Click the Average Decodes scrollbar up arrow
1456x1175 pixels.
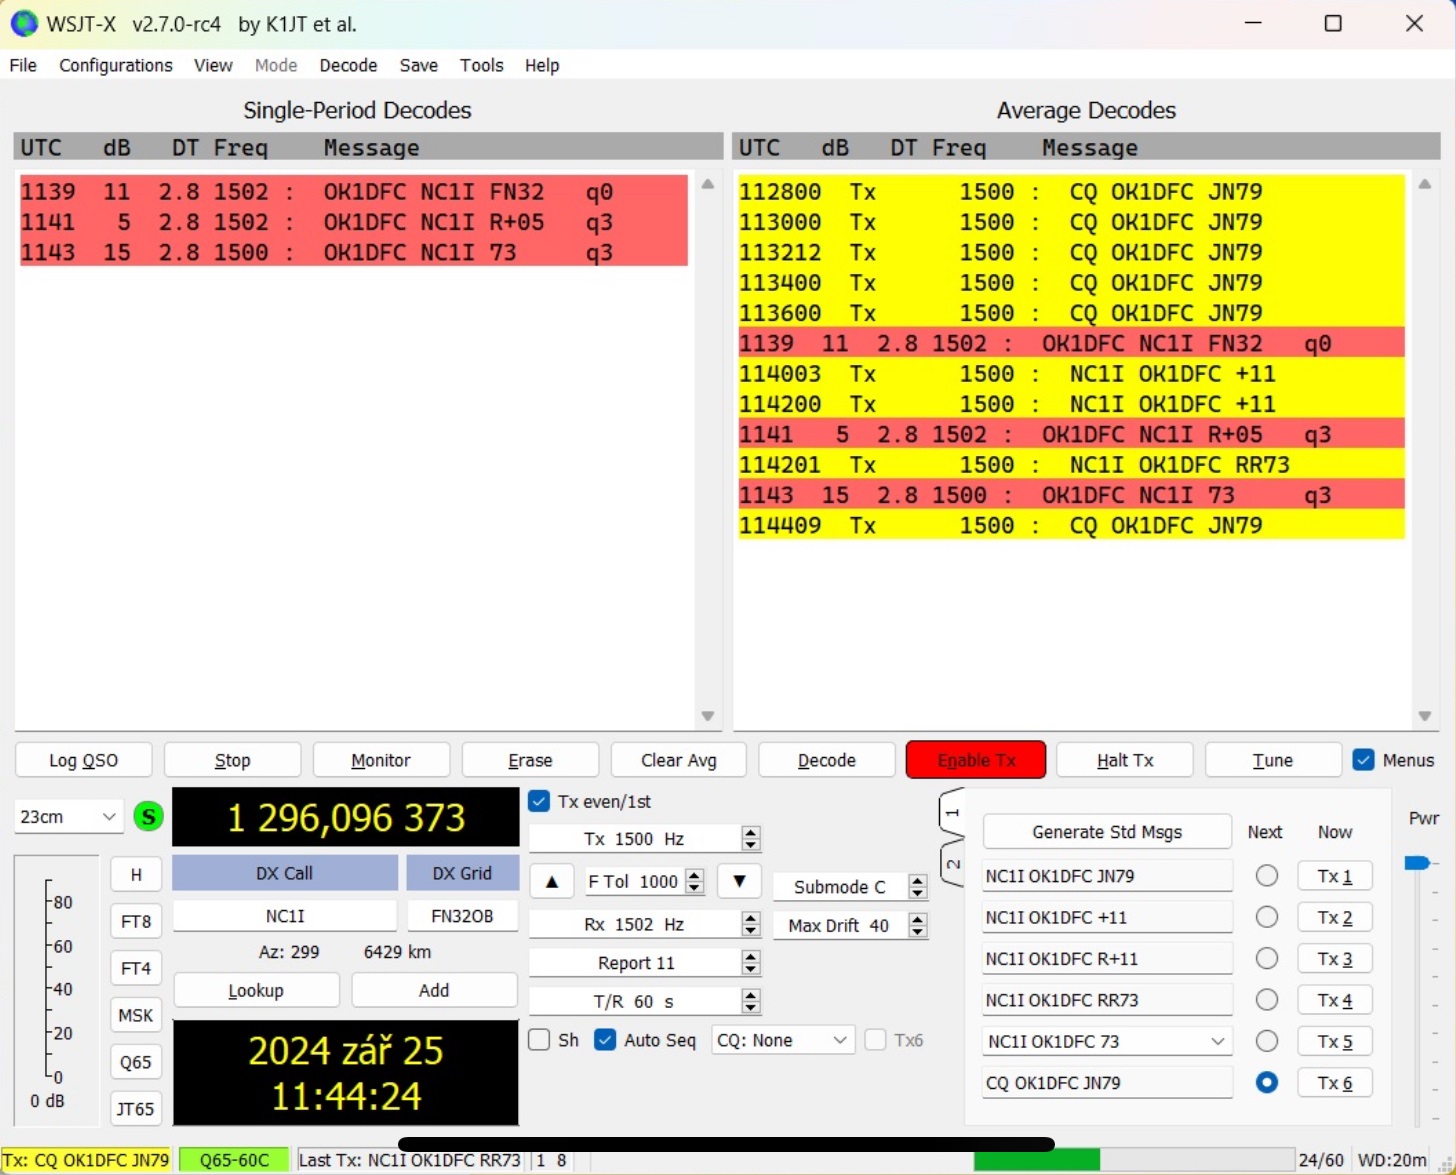(1425, 184)
